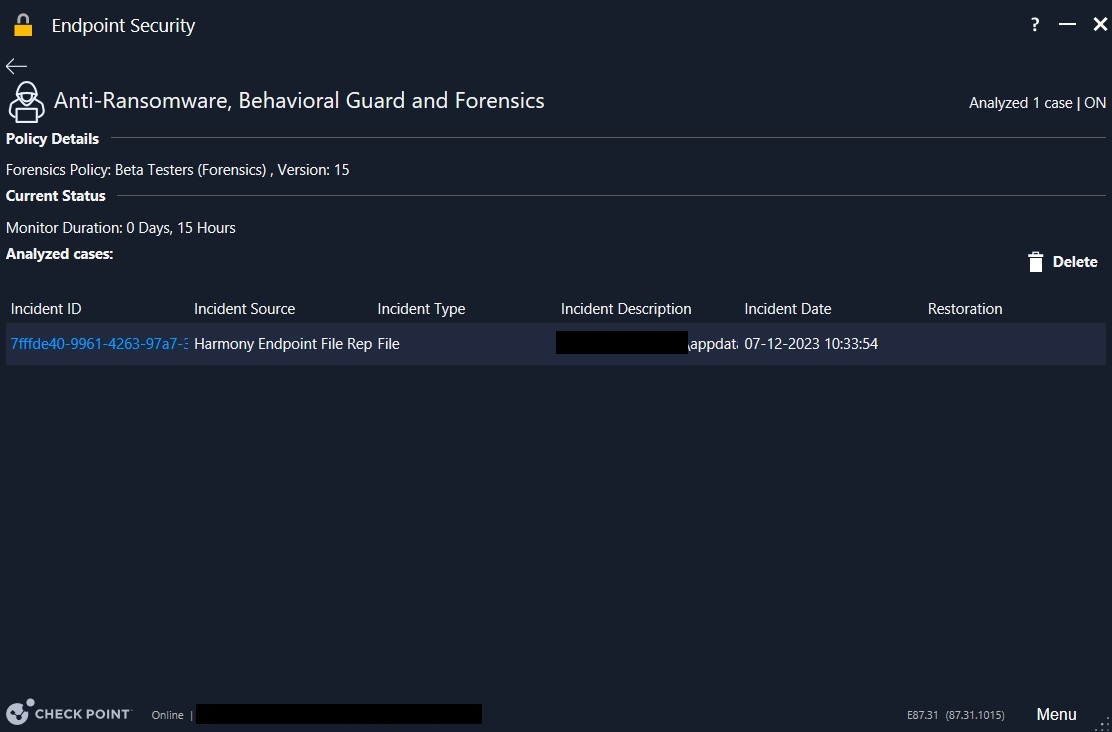Click the Delete button label
The height and width of the screenshot is (732, 1112).
(x=1075, y=262)
